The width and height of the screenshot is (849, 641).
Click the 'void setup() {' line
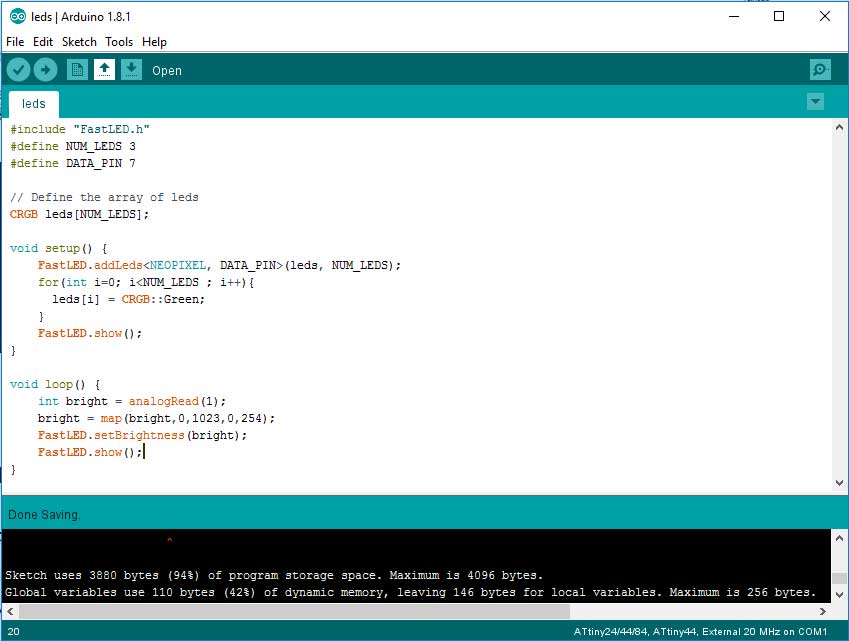58,248
